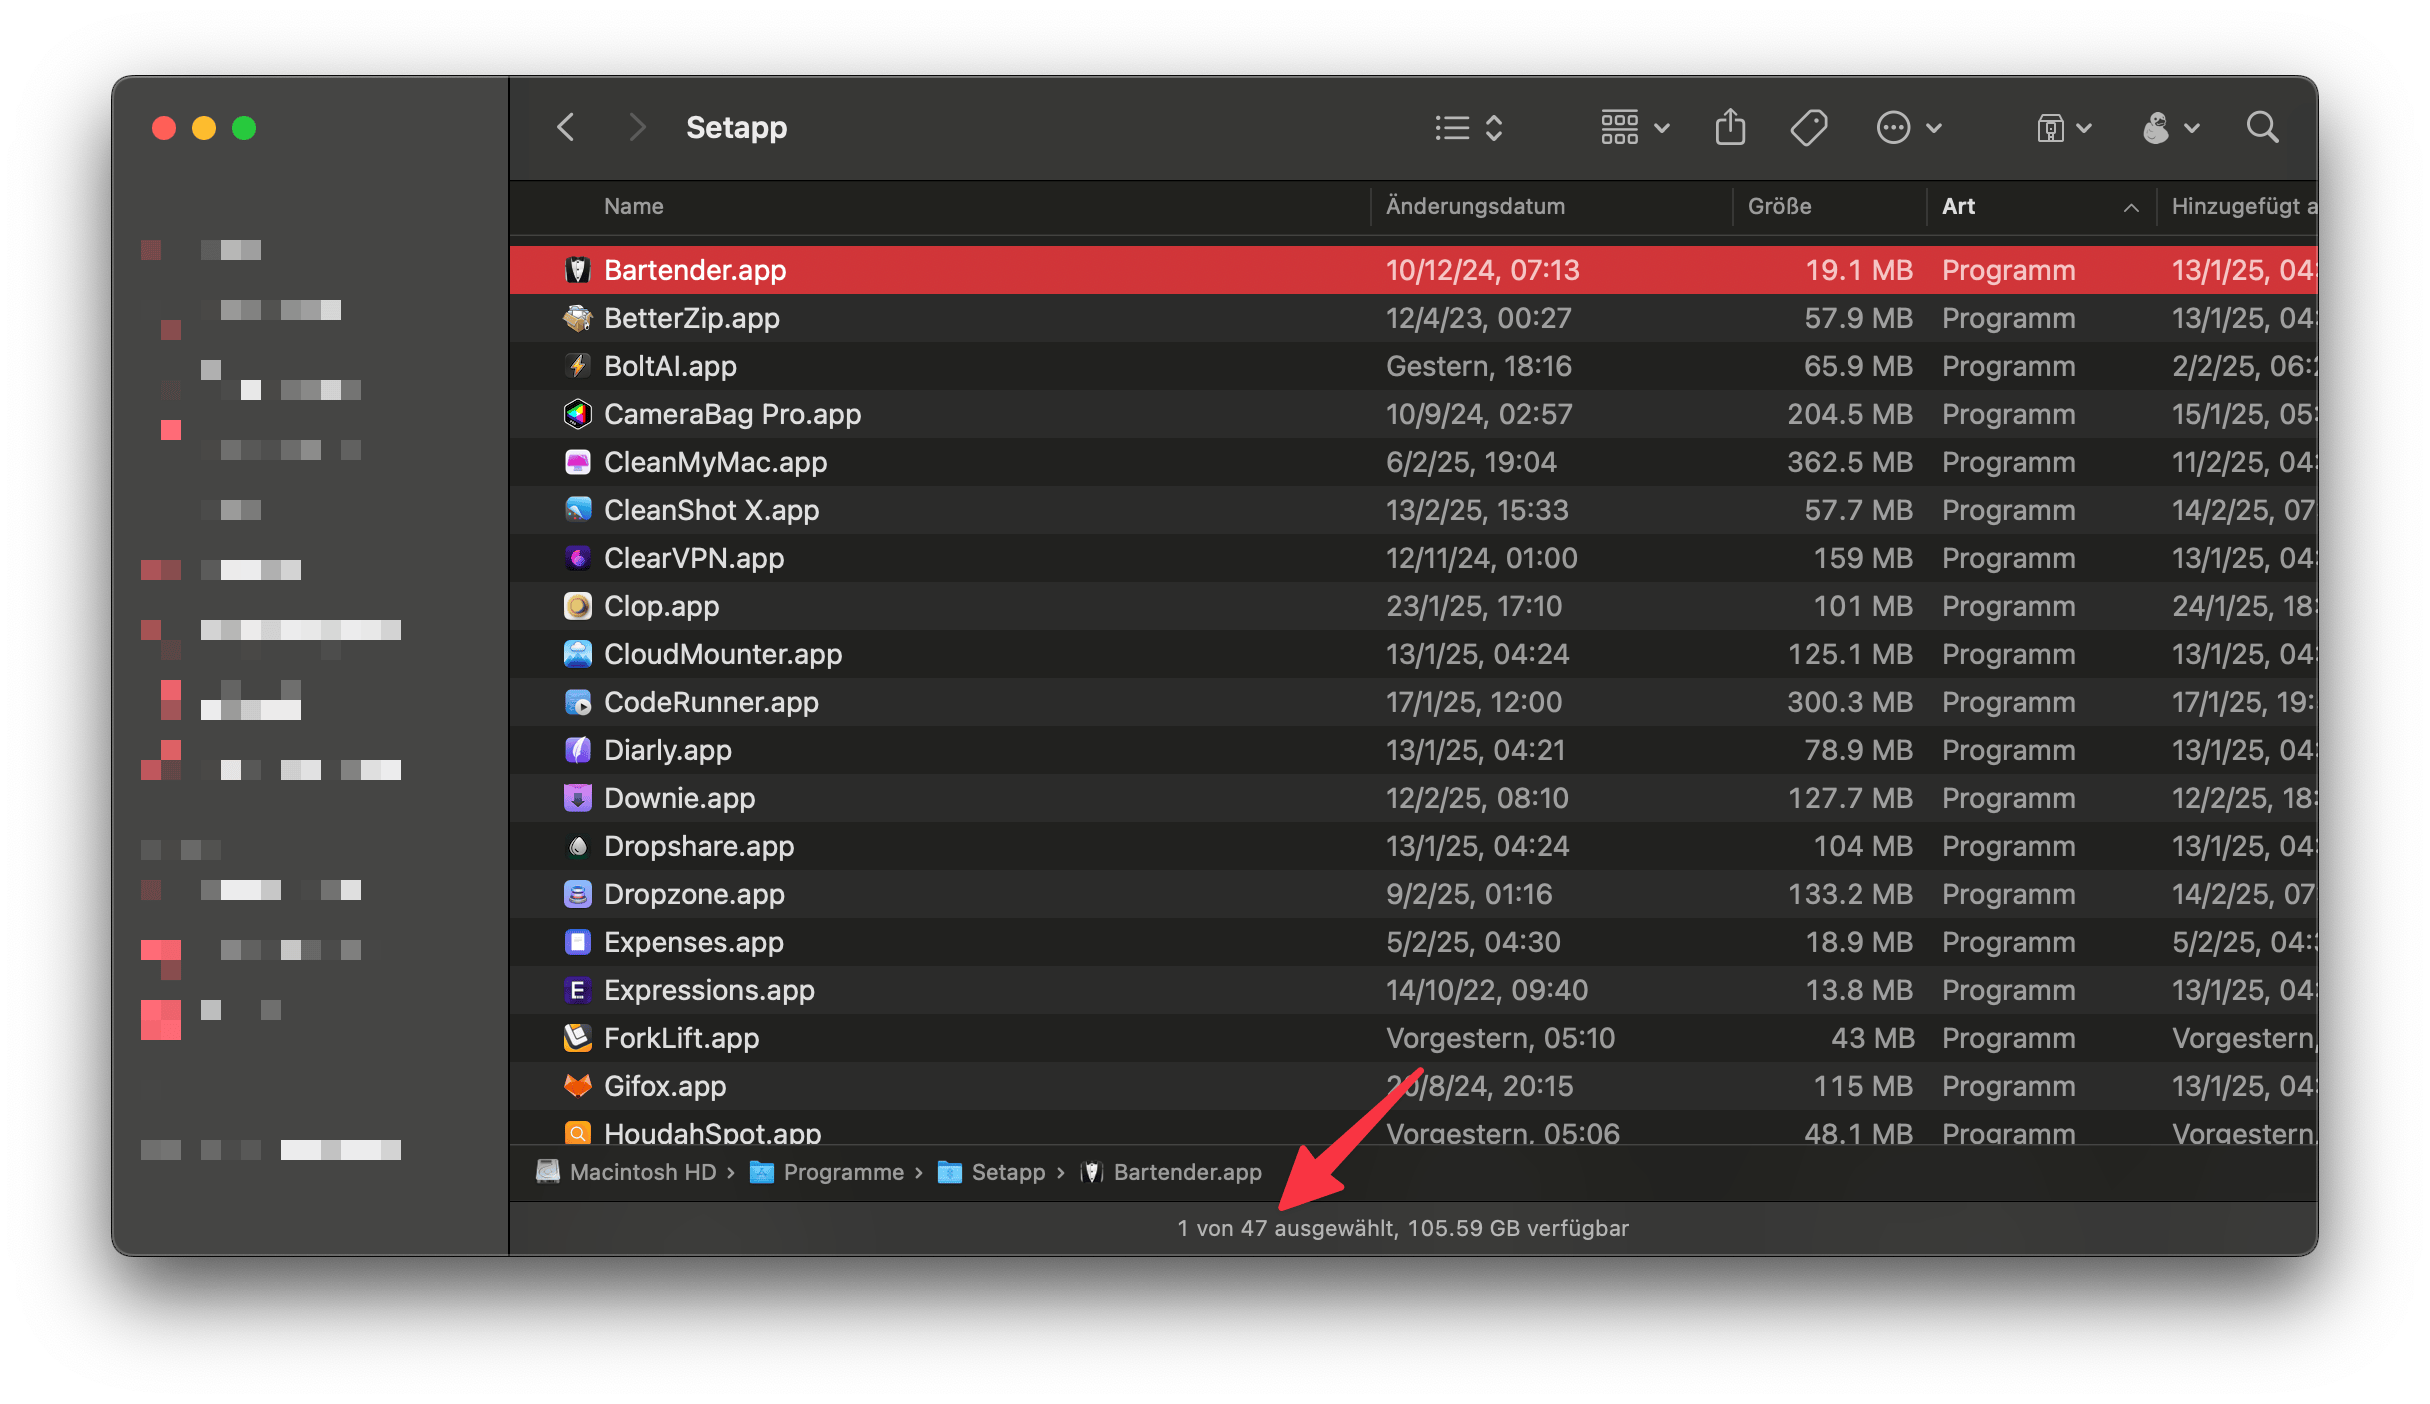2430x1404 pixels.
Task: Click Bartender.app in the path bar
Action: point(1171,1172)
